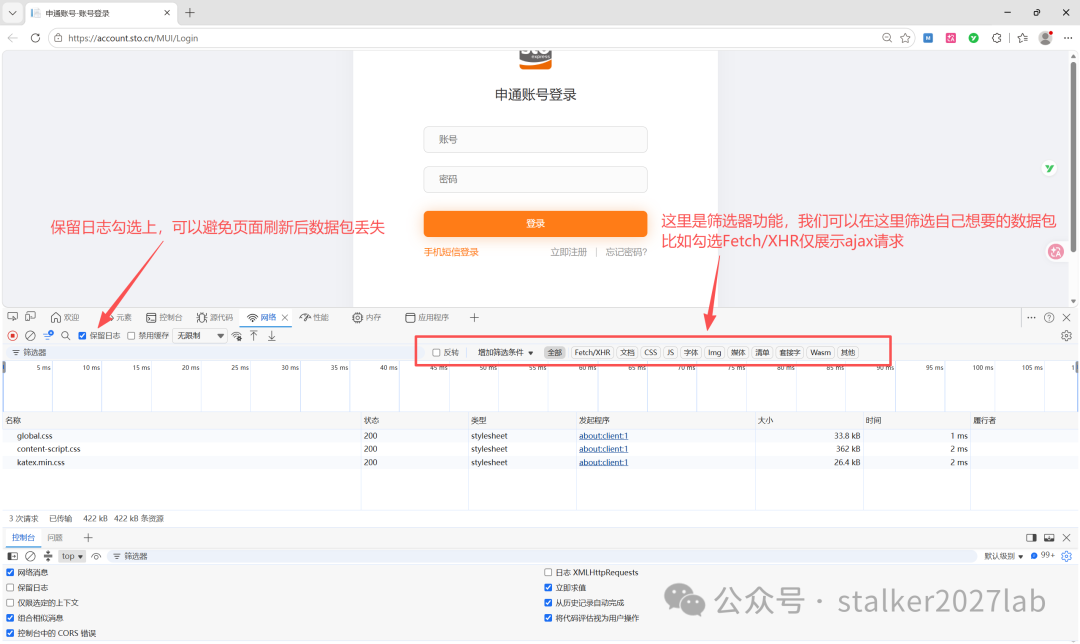Check the 反转 filter checkbox
The image size is (1080, 644).
tap(436, 353)
